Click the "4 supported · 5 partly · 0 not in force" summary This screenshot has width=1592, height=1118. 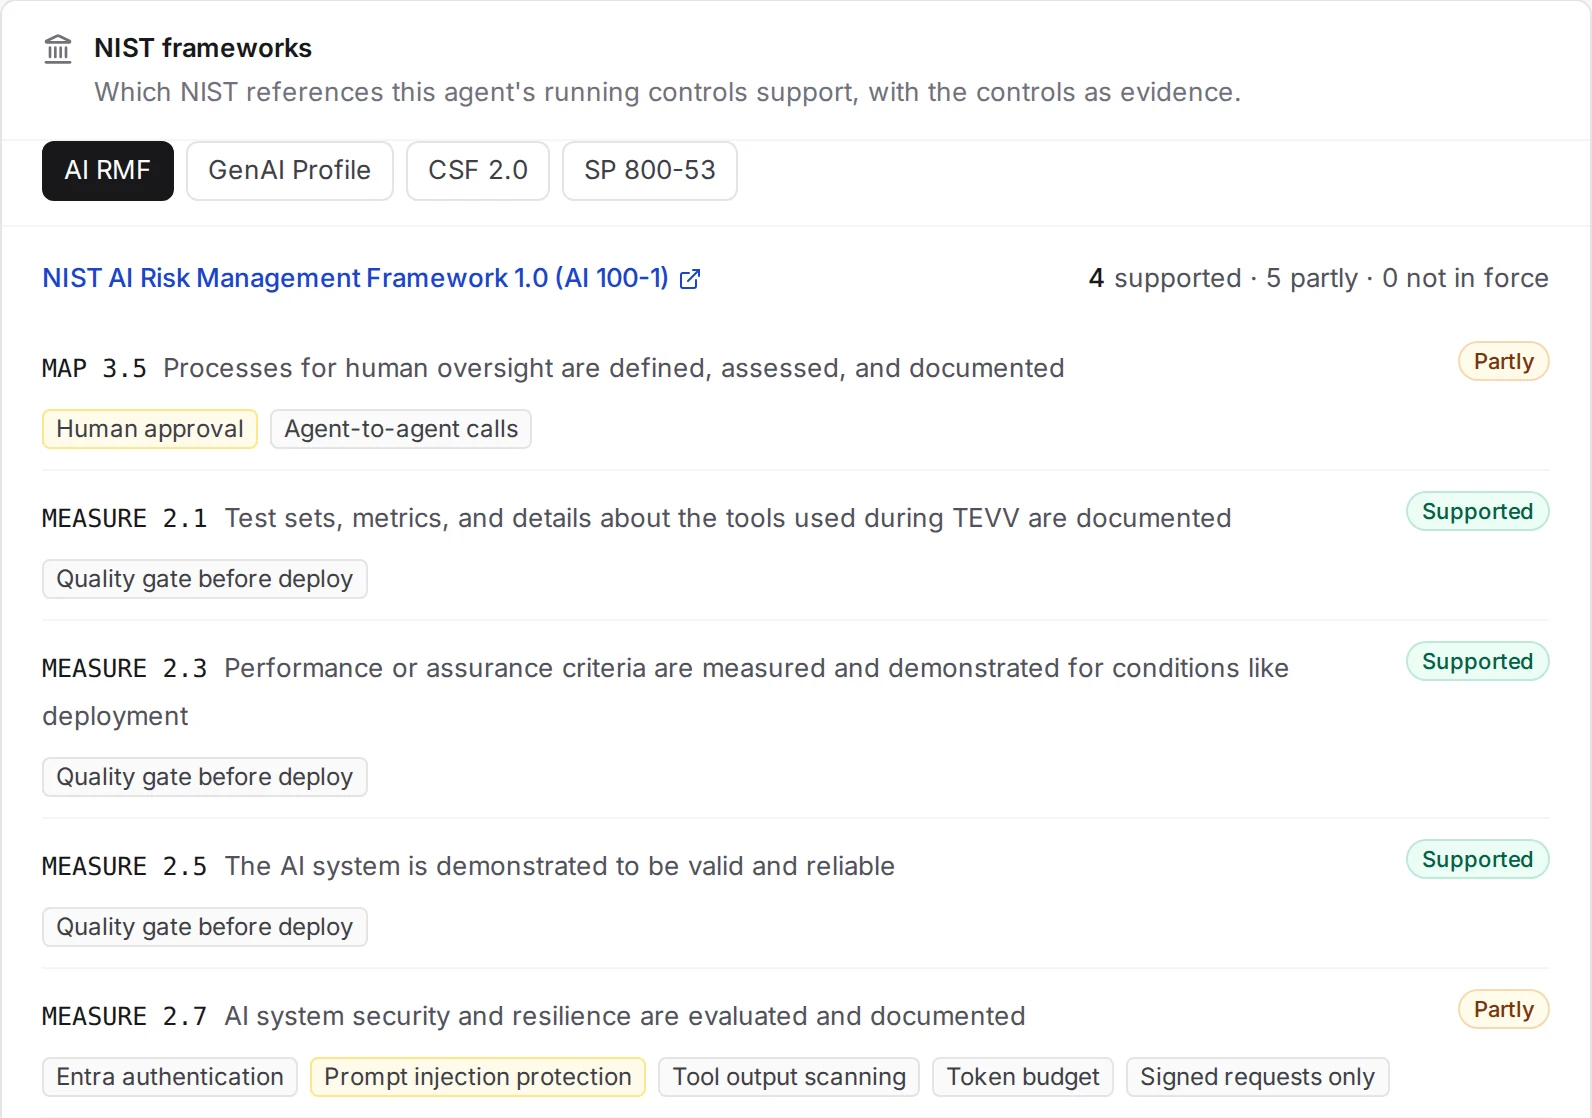pos(1319,278)
